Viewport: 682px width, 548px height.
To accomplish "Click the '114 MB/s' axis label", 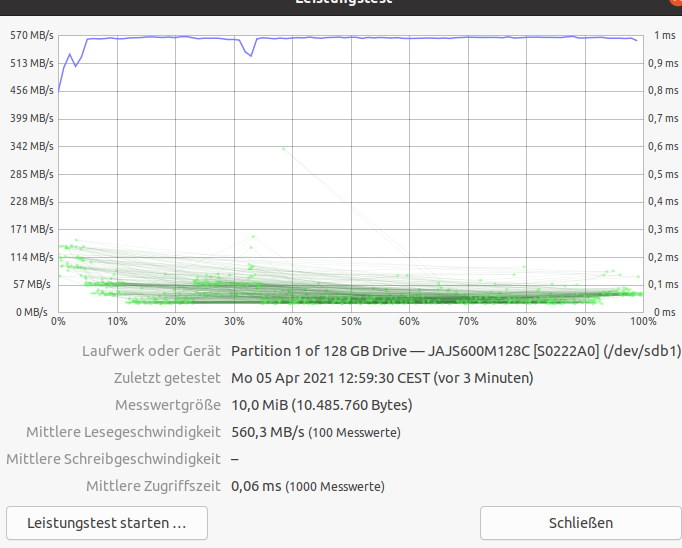I will (32, 257).
